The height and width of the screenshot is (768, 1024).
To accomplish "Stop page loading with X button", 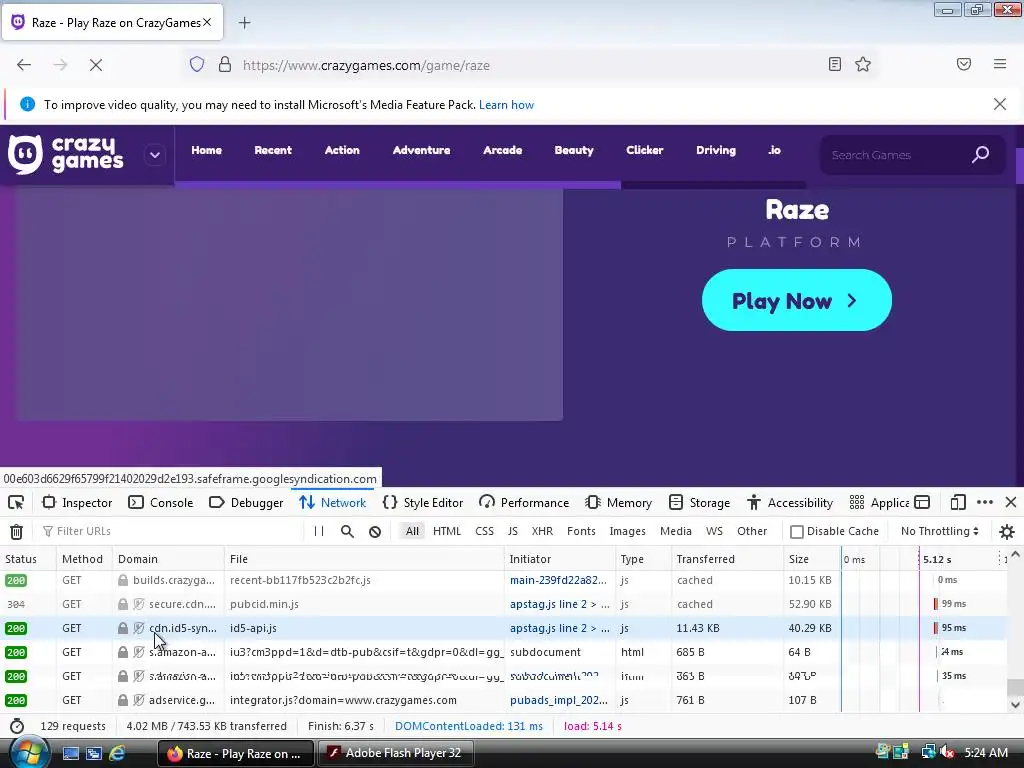I will (x=96, y=65).
